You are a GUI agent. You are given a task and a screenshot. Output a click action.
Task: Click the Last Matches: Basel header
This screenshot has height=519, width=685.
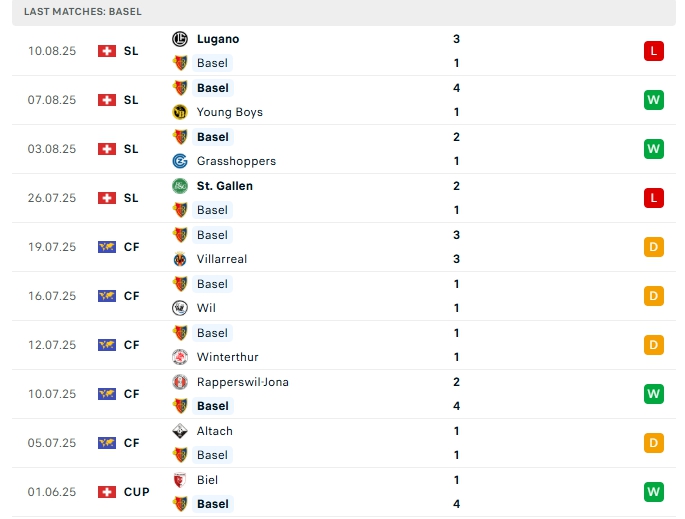tap(82, 11)
